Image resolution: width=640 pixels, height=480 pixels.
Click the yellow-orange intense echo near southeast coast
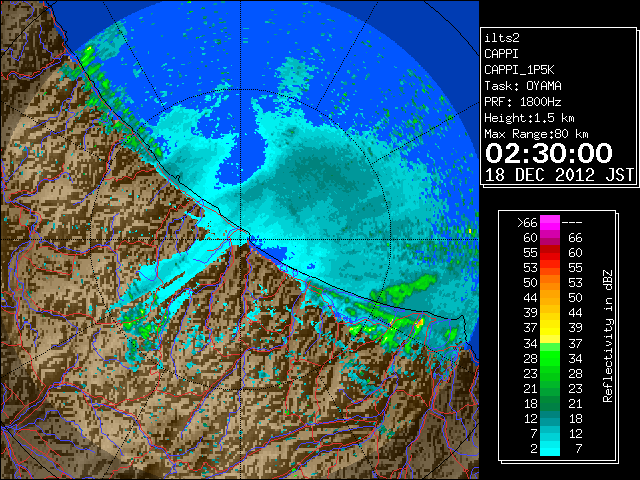point(419,323)
